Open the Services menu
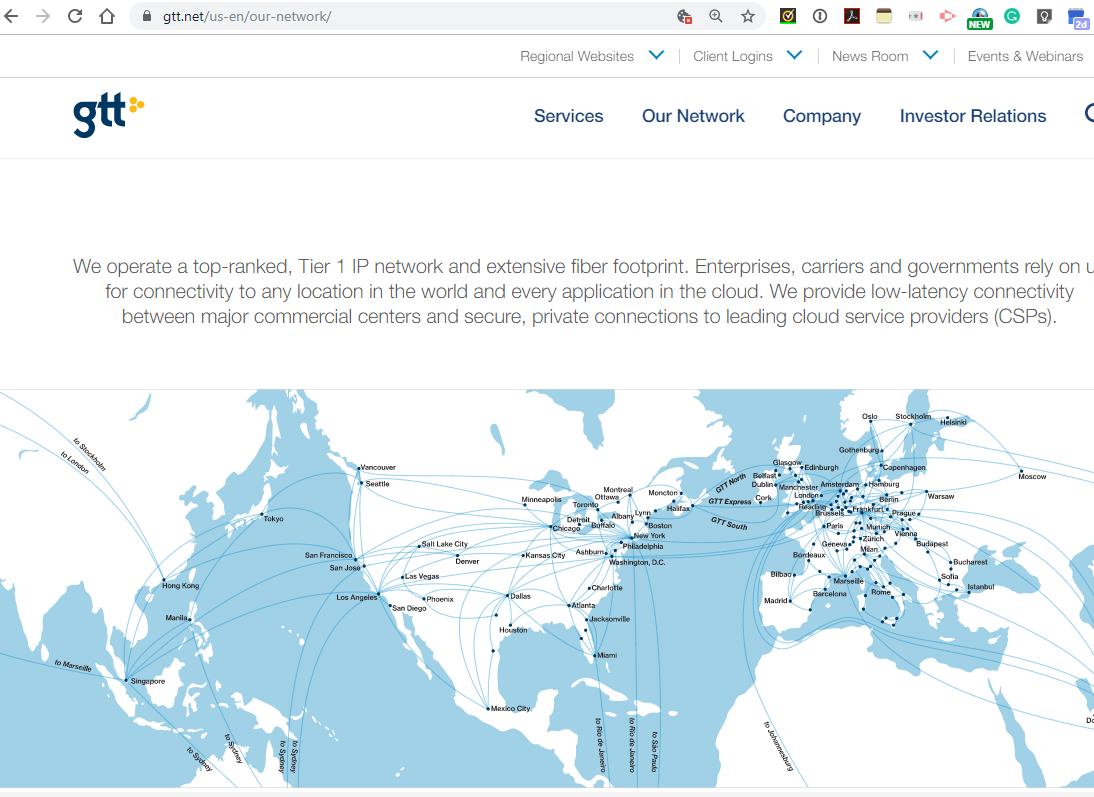Image resolution: width=1094 pixels, height=797 pixels. pos(568,116)
